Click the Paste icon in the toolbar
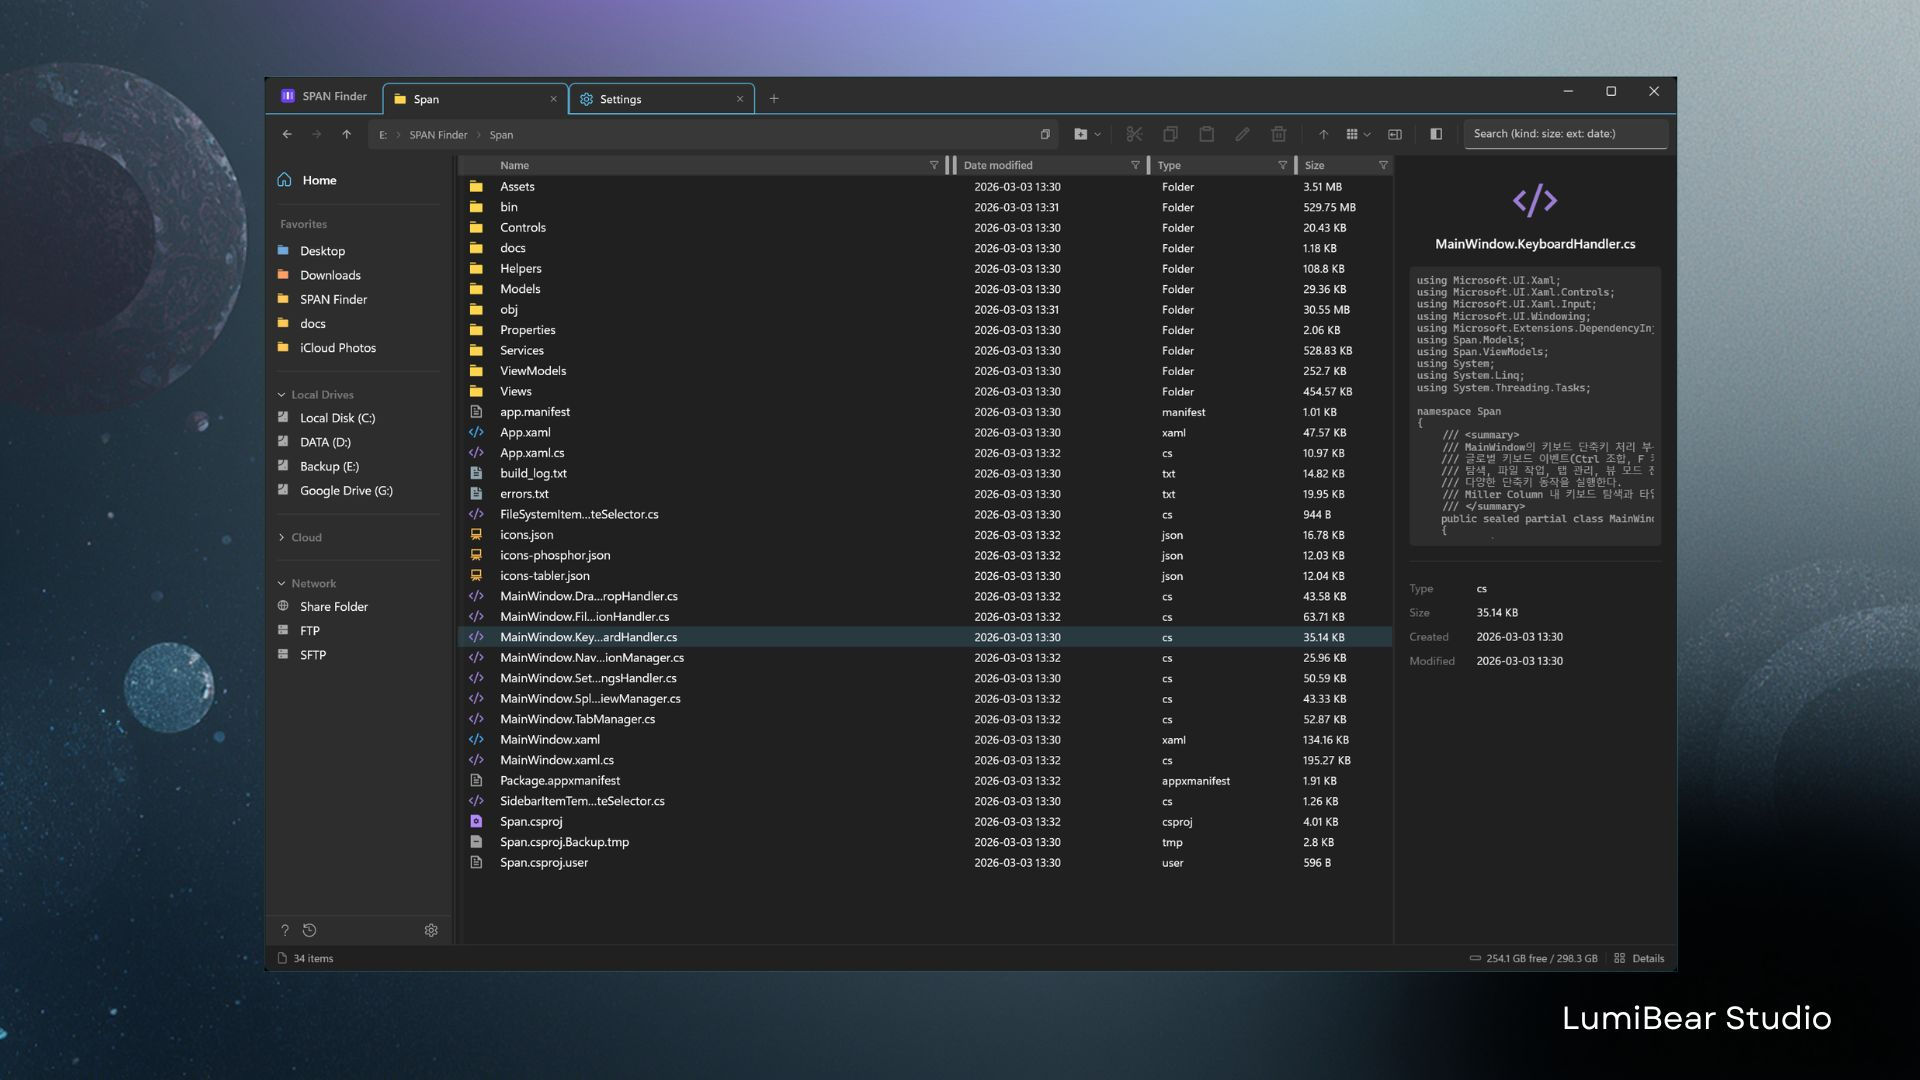 point(1207,133)
